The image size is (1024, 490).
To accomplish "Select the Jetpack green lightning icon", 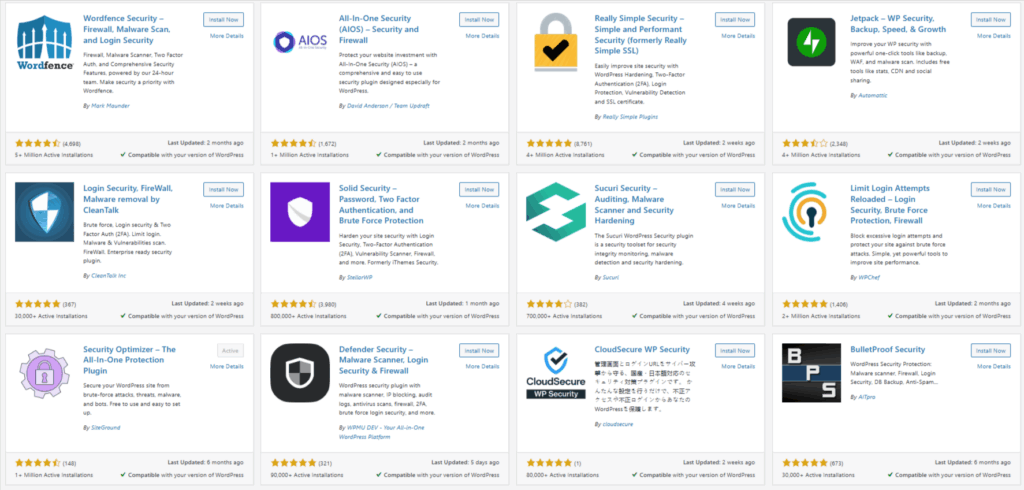I will [811, 42].
